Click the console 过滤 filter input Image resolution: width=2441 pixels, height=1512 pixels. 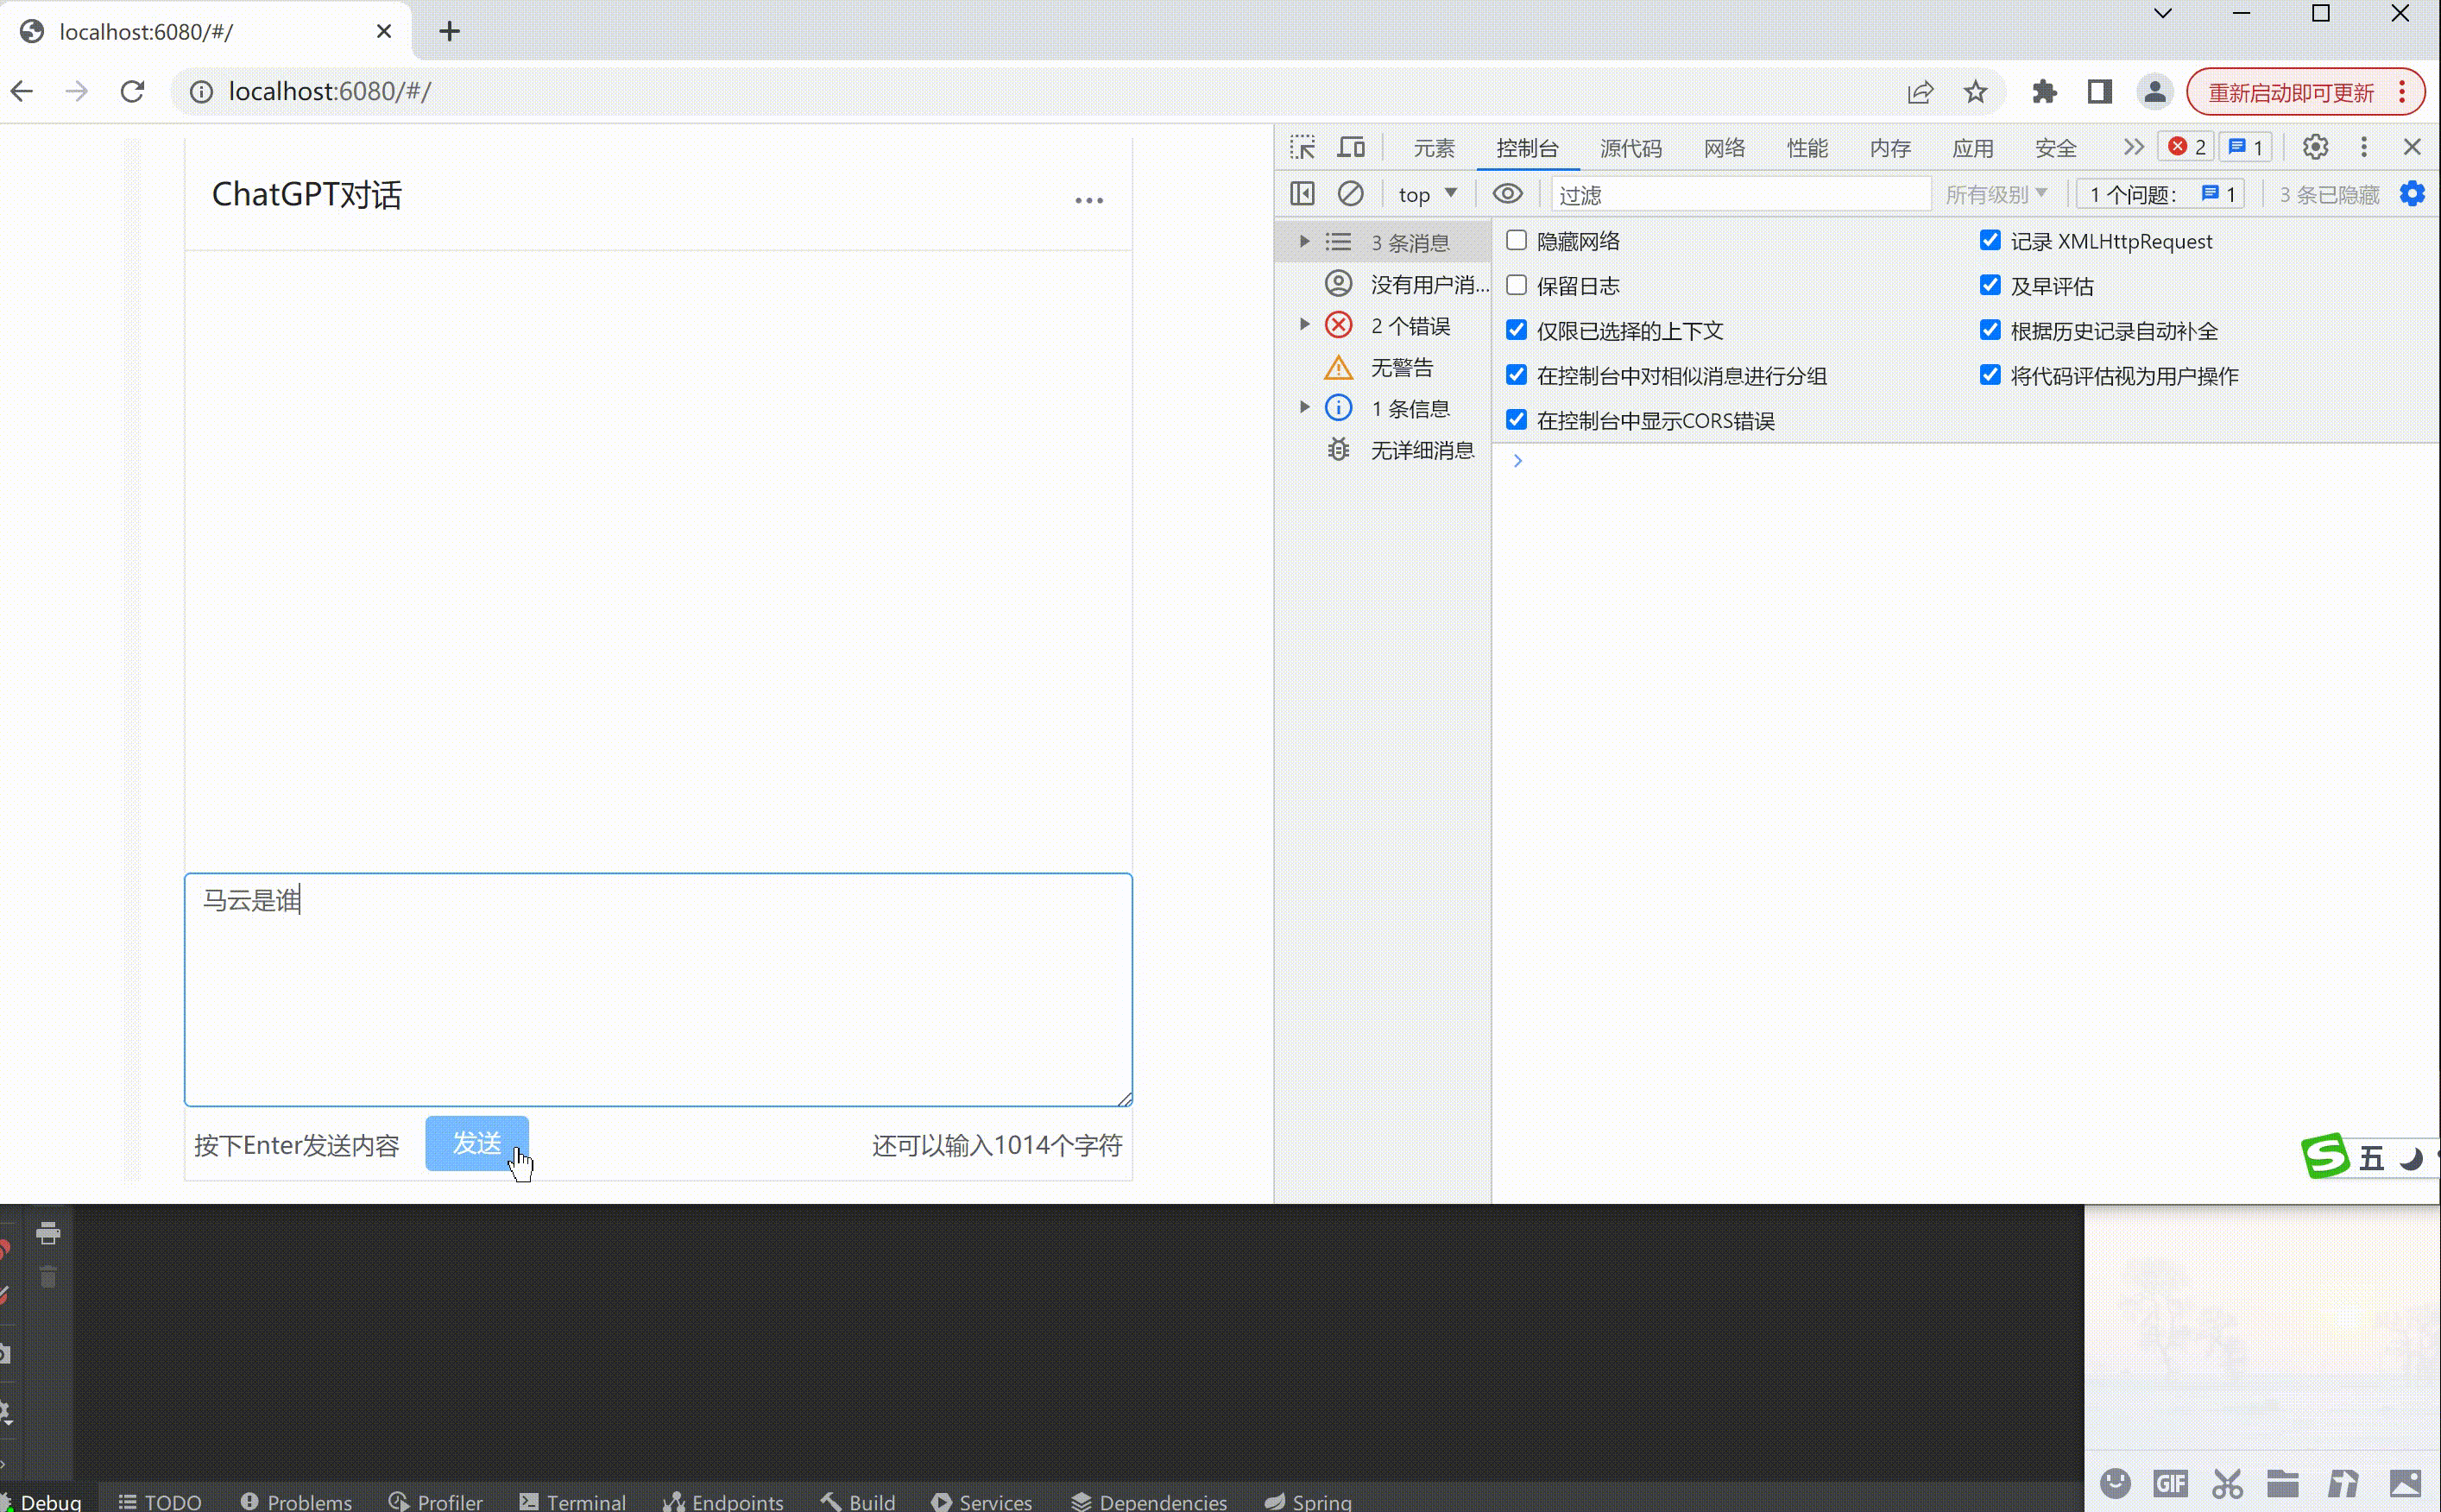tap(1741, 194)
